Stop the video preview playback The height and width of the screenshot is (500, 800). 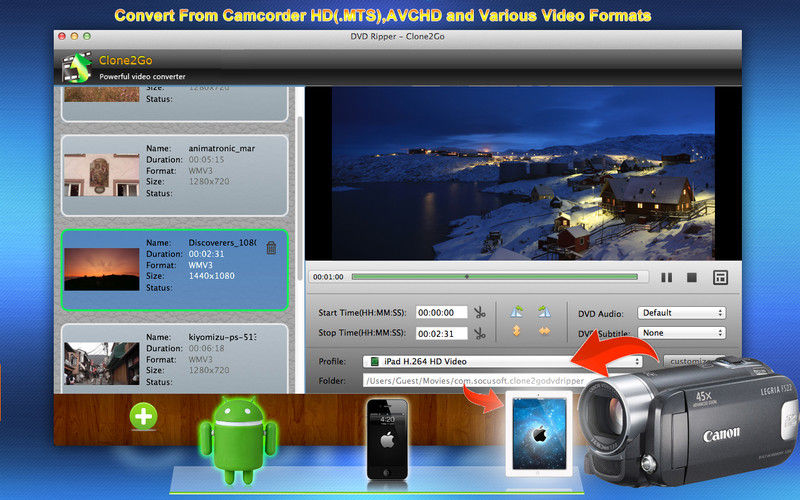click(x=692, y=278)
